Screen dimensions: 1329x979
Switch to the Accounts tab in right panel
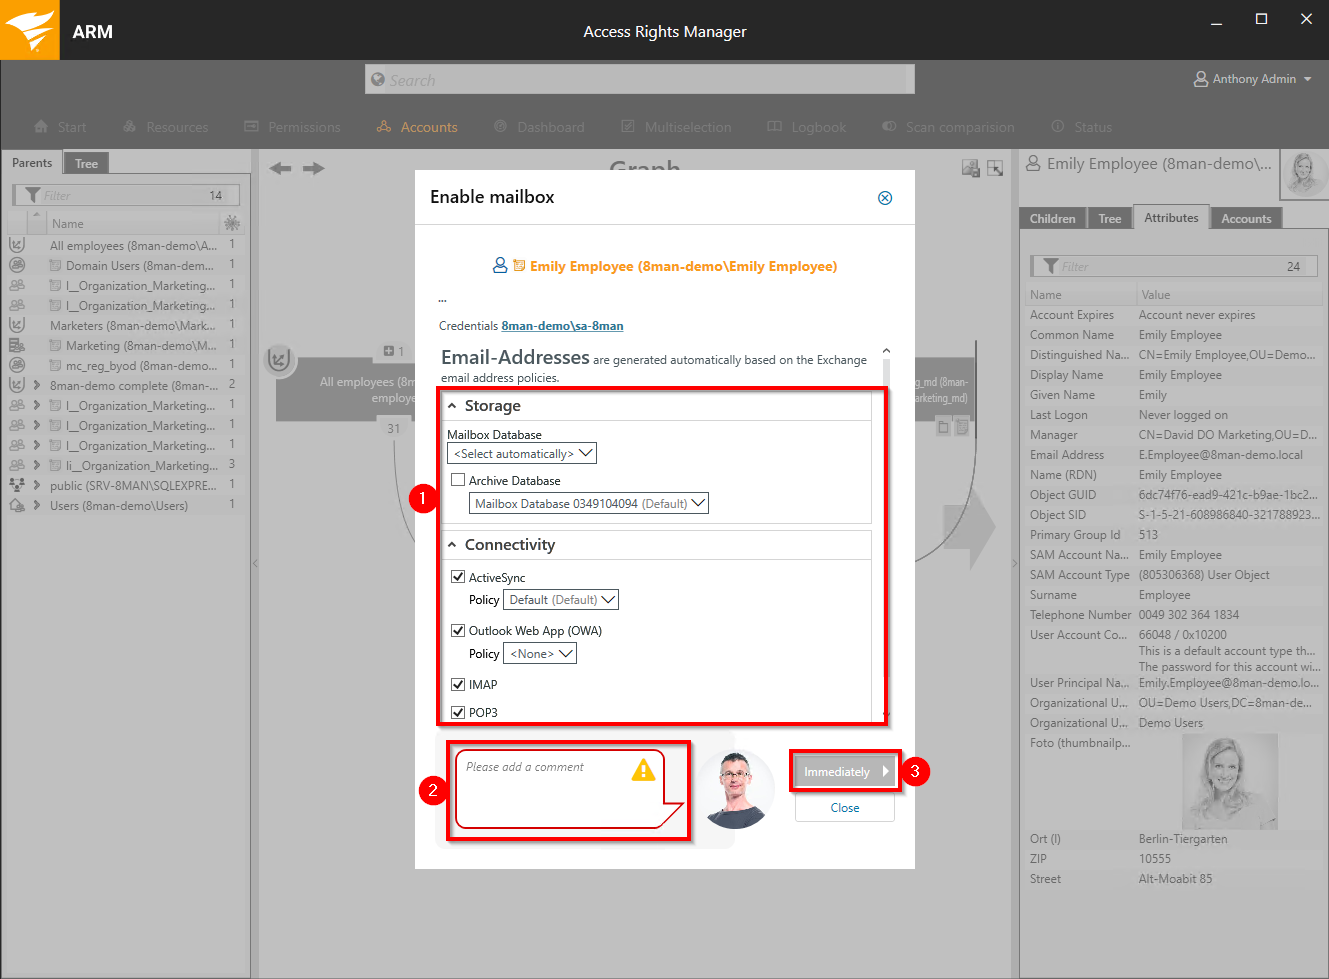1245,219
